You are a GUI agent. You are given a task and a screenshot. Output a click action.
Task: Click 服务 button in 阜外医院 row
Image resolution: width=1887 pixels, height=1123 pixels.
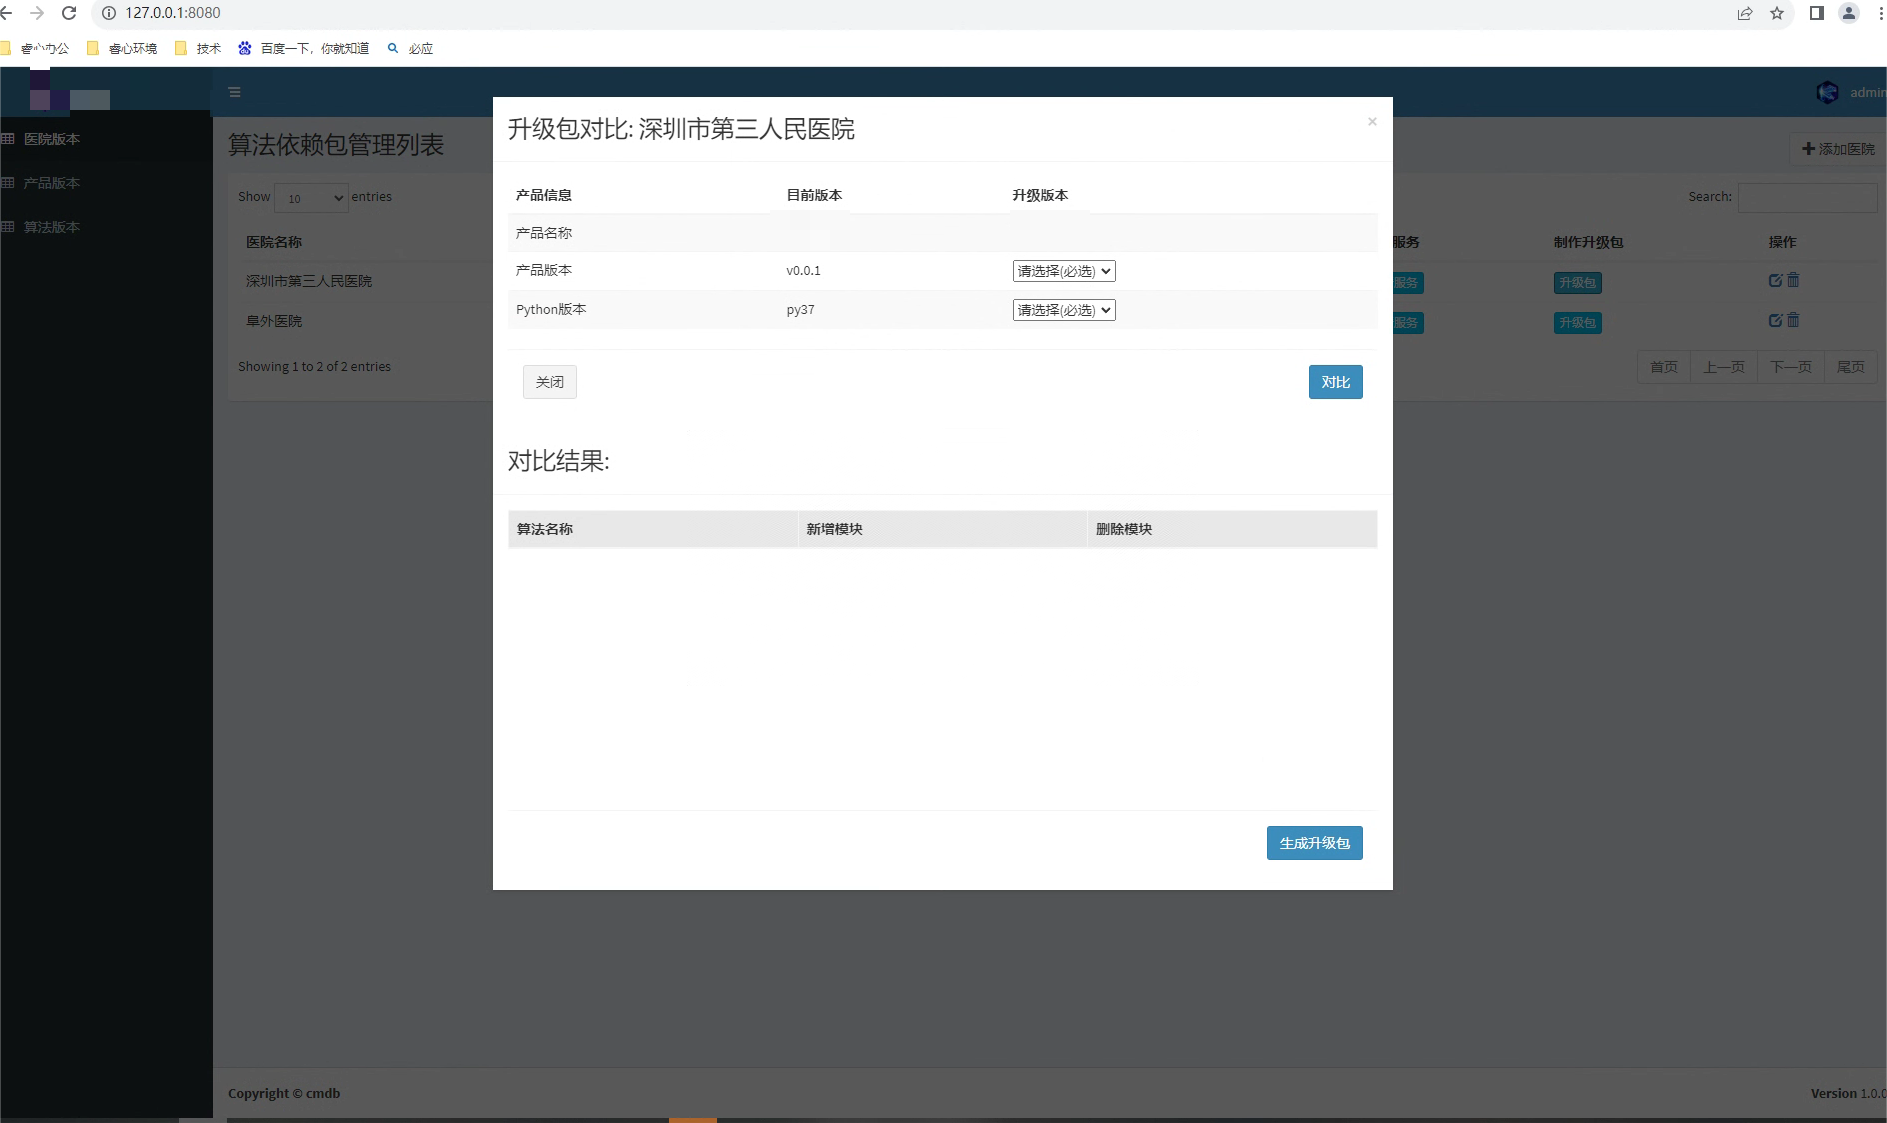point(1408,323)
